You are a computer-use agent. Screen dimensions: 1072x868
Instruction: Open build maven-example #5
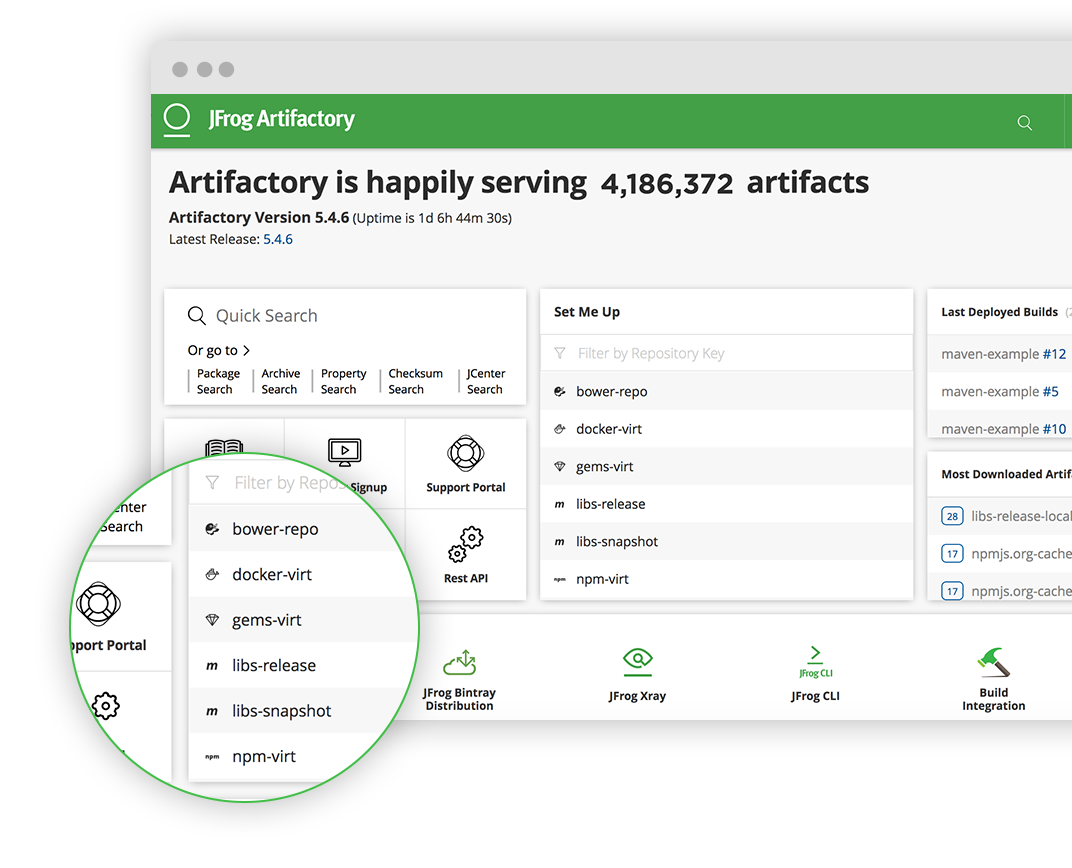coord(1000,392)
